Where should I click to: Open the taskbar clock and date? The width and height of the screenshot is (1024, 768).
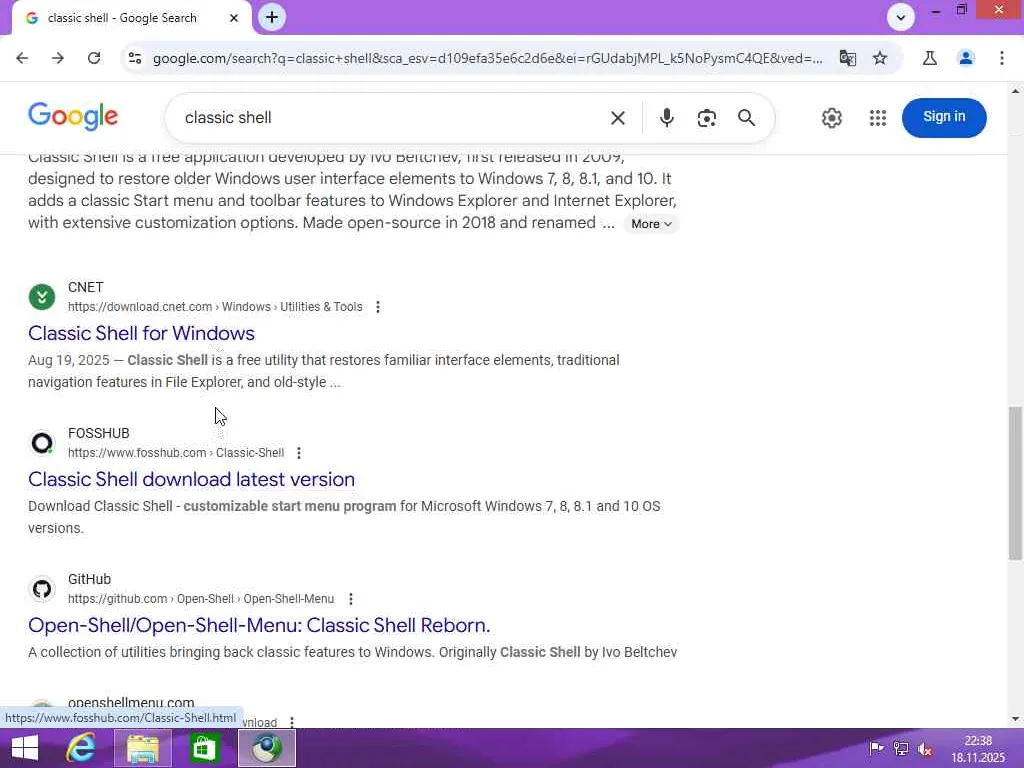click(x=978, y=749)
